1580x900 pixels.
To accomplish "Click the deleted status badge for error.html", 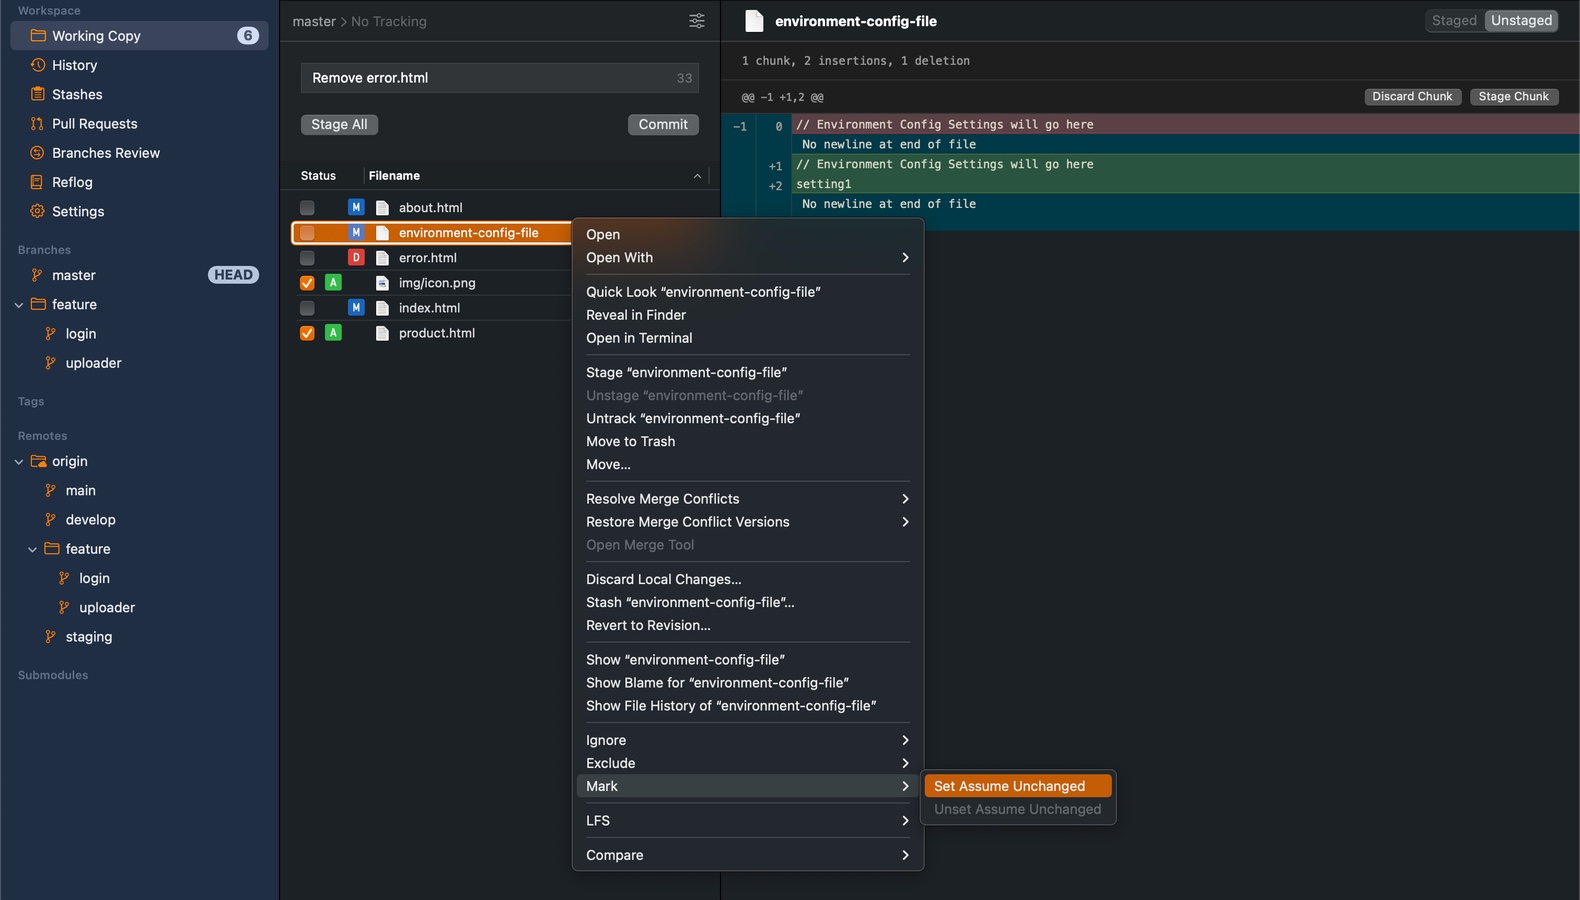I will click(356, 258).
